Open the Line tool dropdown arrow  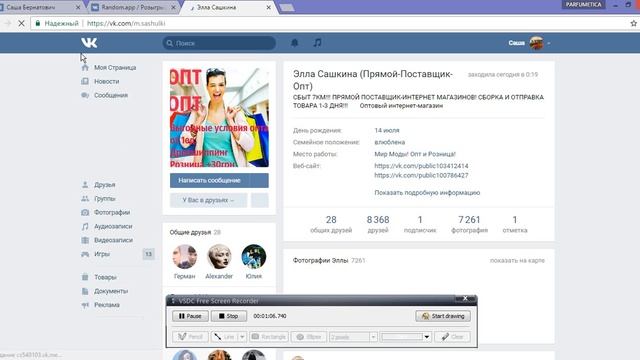(242, 337)
